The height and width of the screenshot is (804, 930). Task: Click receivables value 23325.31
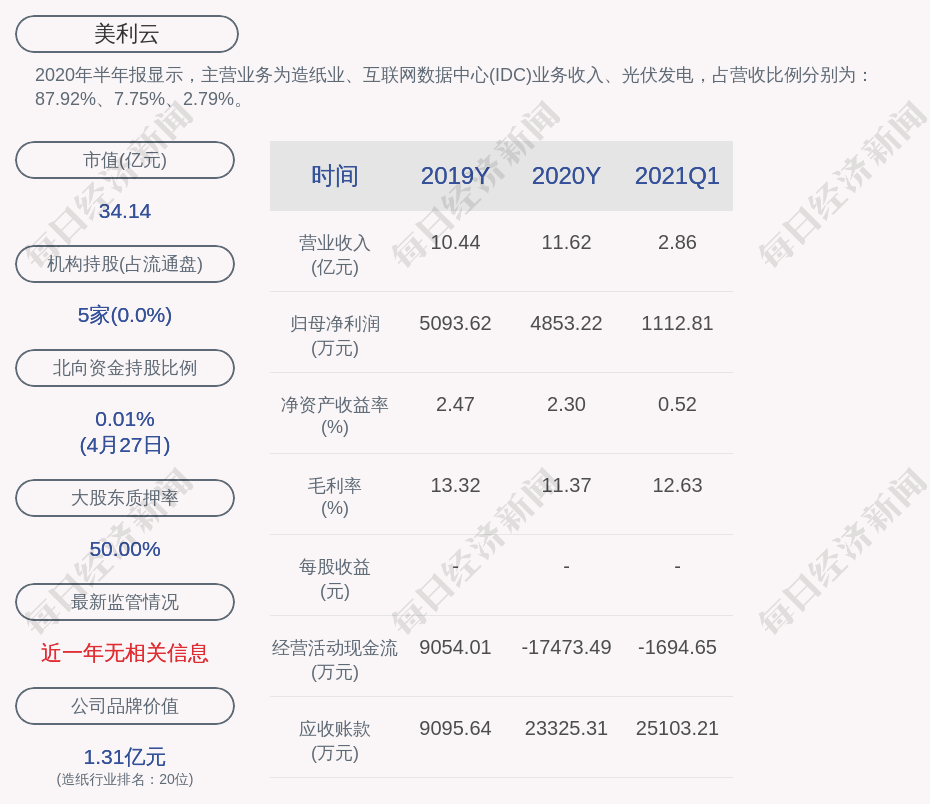pyautogui.click(x=566, y=728)
